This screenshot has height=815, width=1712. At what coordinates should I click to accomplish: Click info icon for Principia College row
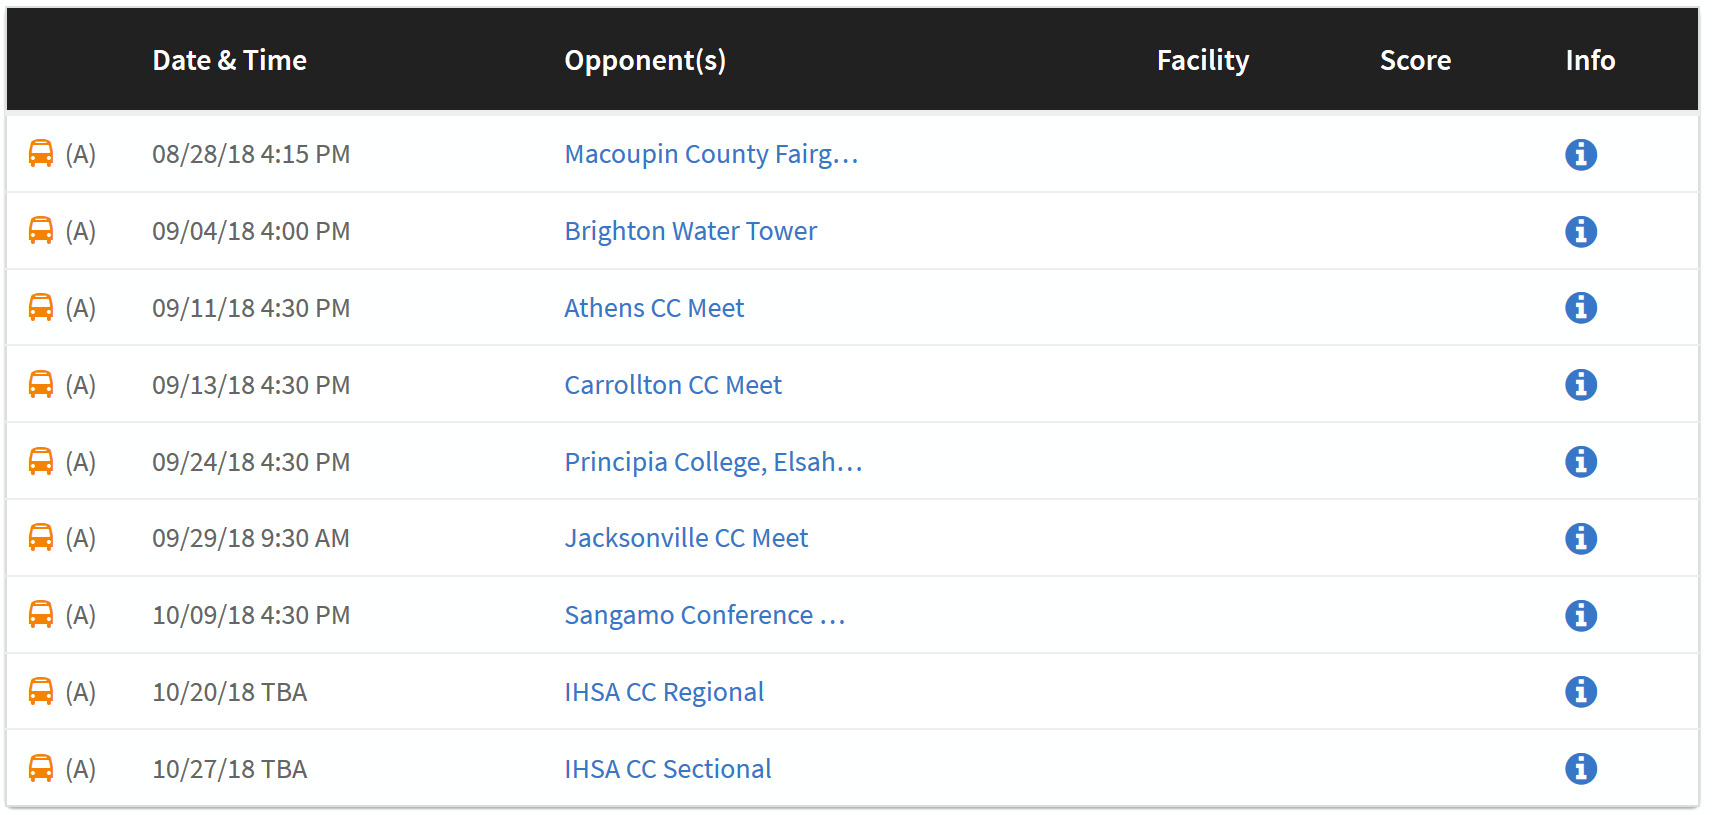click(x=1580, y=462)
